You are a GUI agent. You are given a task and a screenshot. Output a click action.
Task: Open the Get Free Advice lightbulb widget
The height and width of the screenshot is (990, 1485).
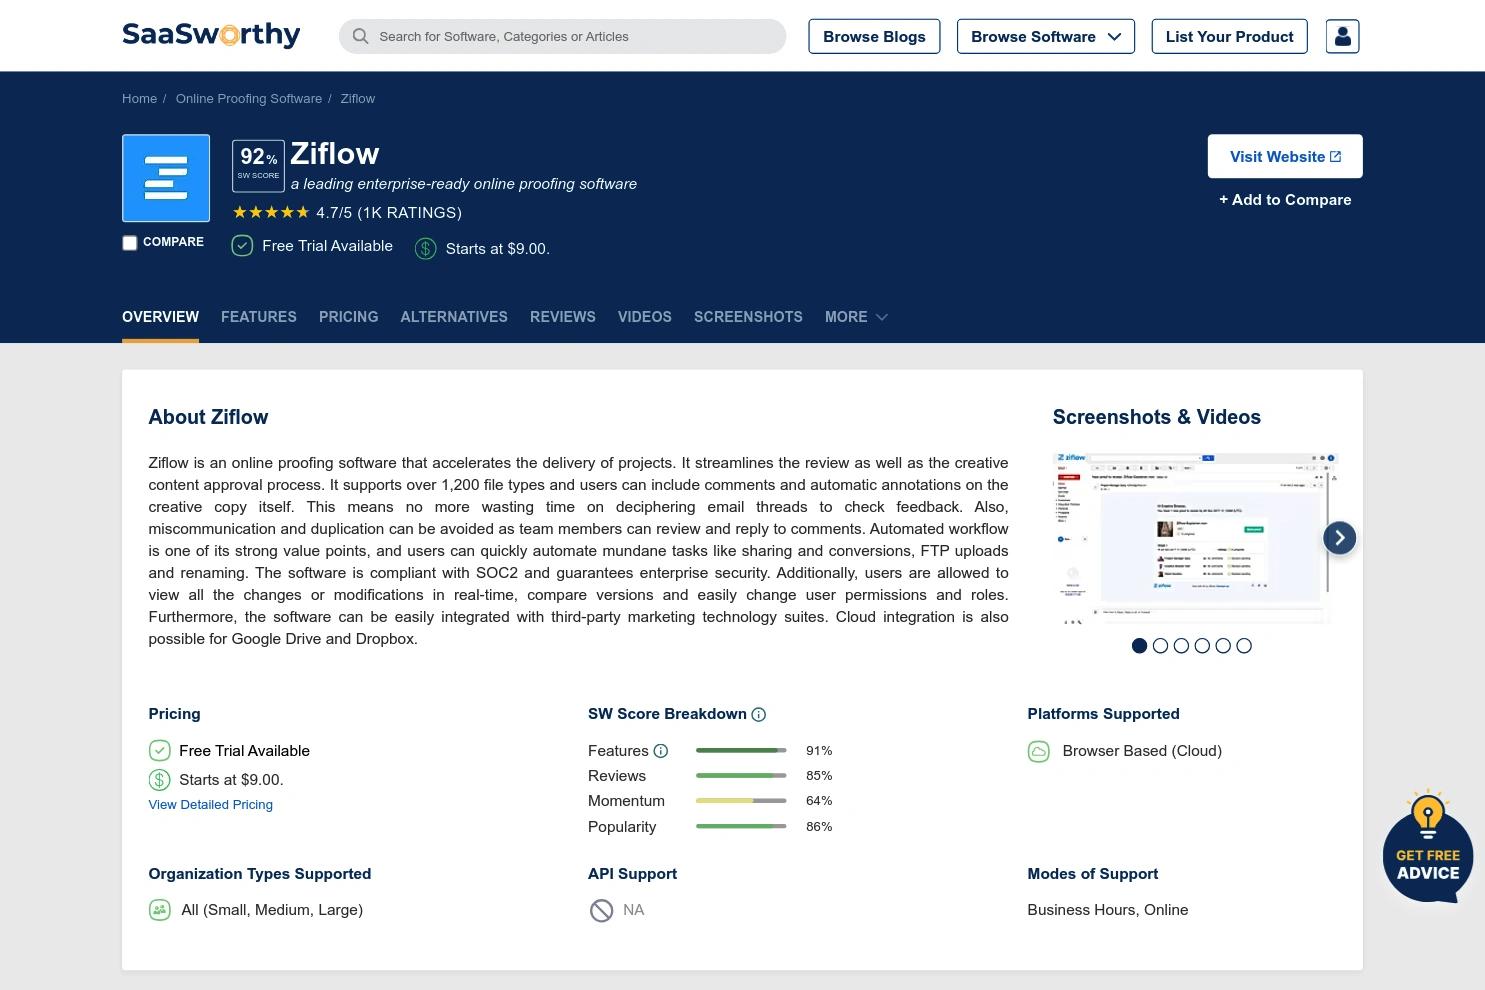(x=1428, y=846)
